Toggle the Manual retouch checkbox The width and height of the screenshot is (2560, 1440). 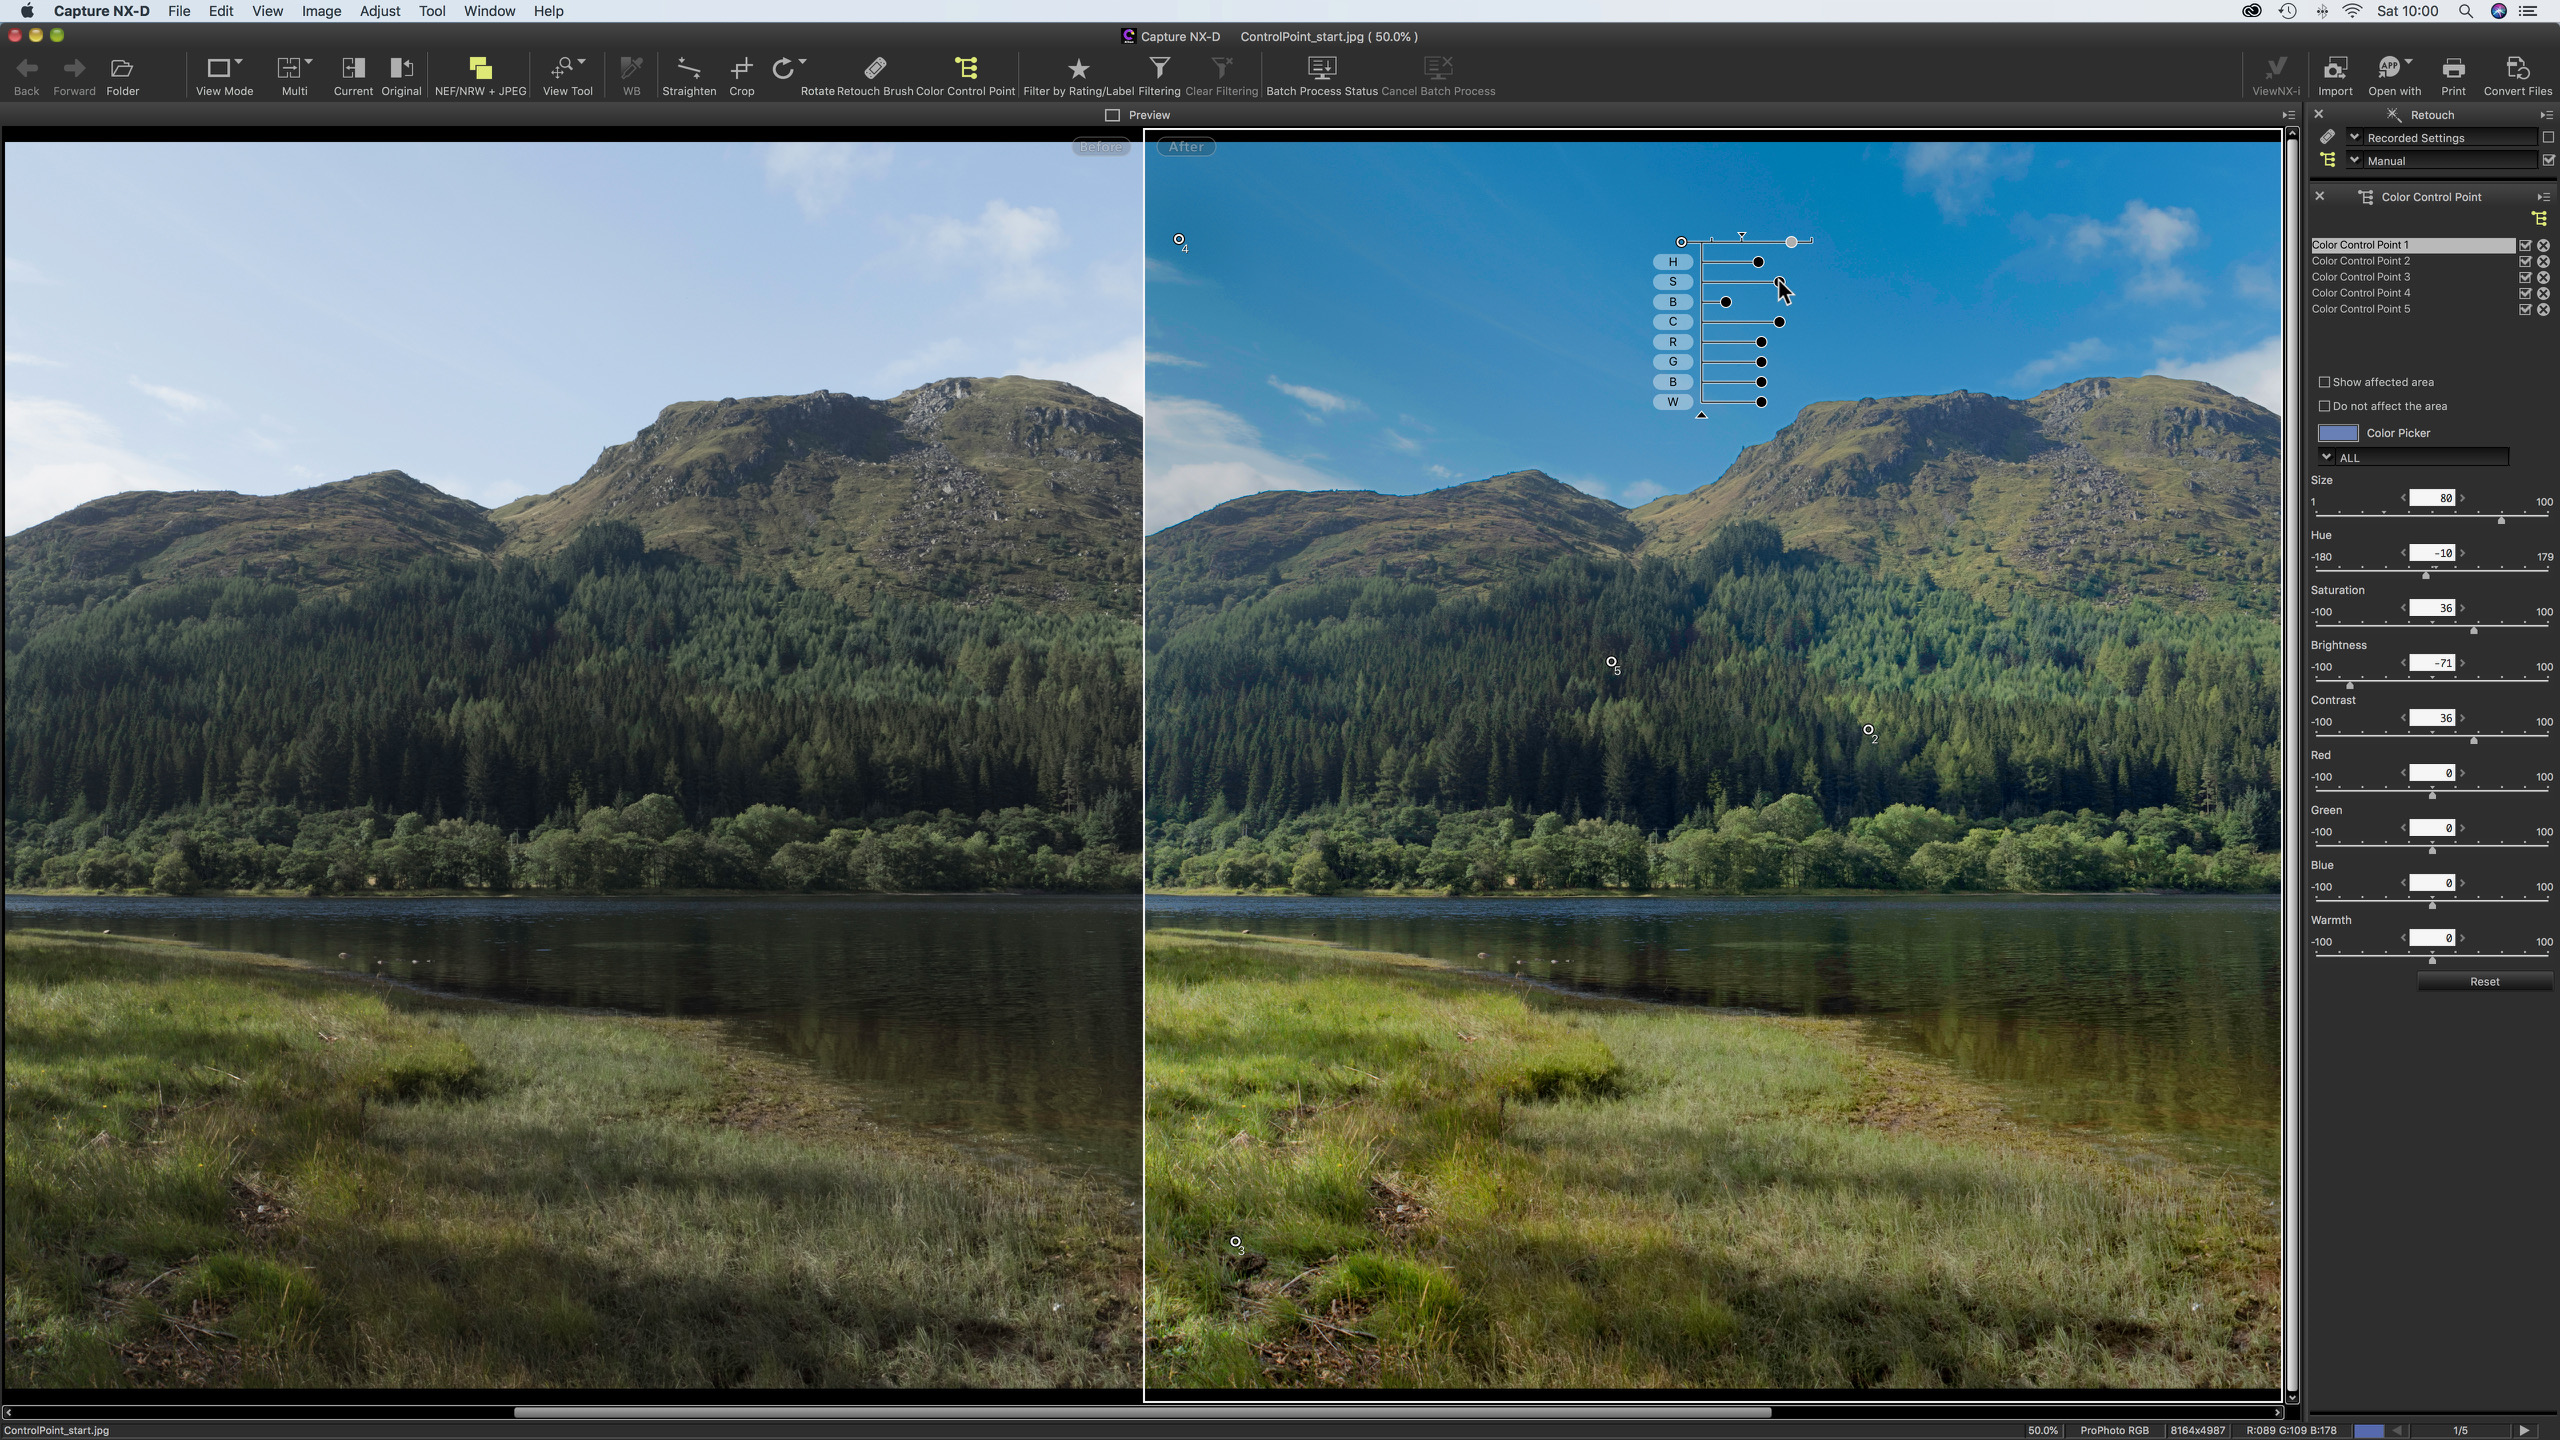[2547, 160]
